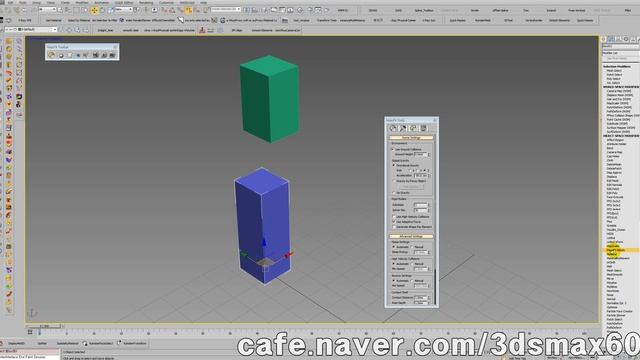640x360 pixels.
Task: Click the animation time slider
Action: point(44,326)
